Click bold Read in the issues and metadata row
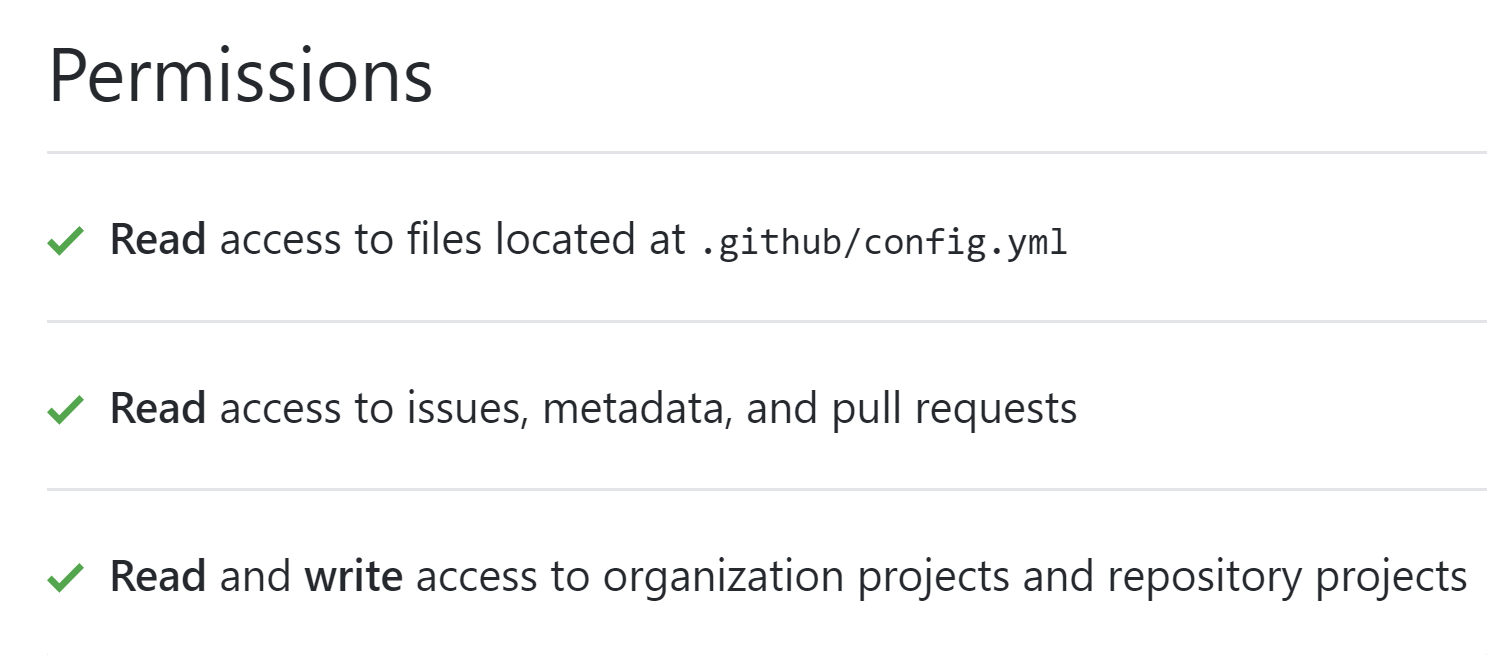This screenshot has height=655, width=1507. coord(158,408)
